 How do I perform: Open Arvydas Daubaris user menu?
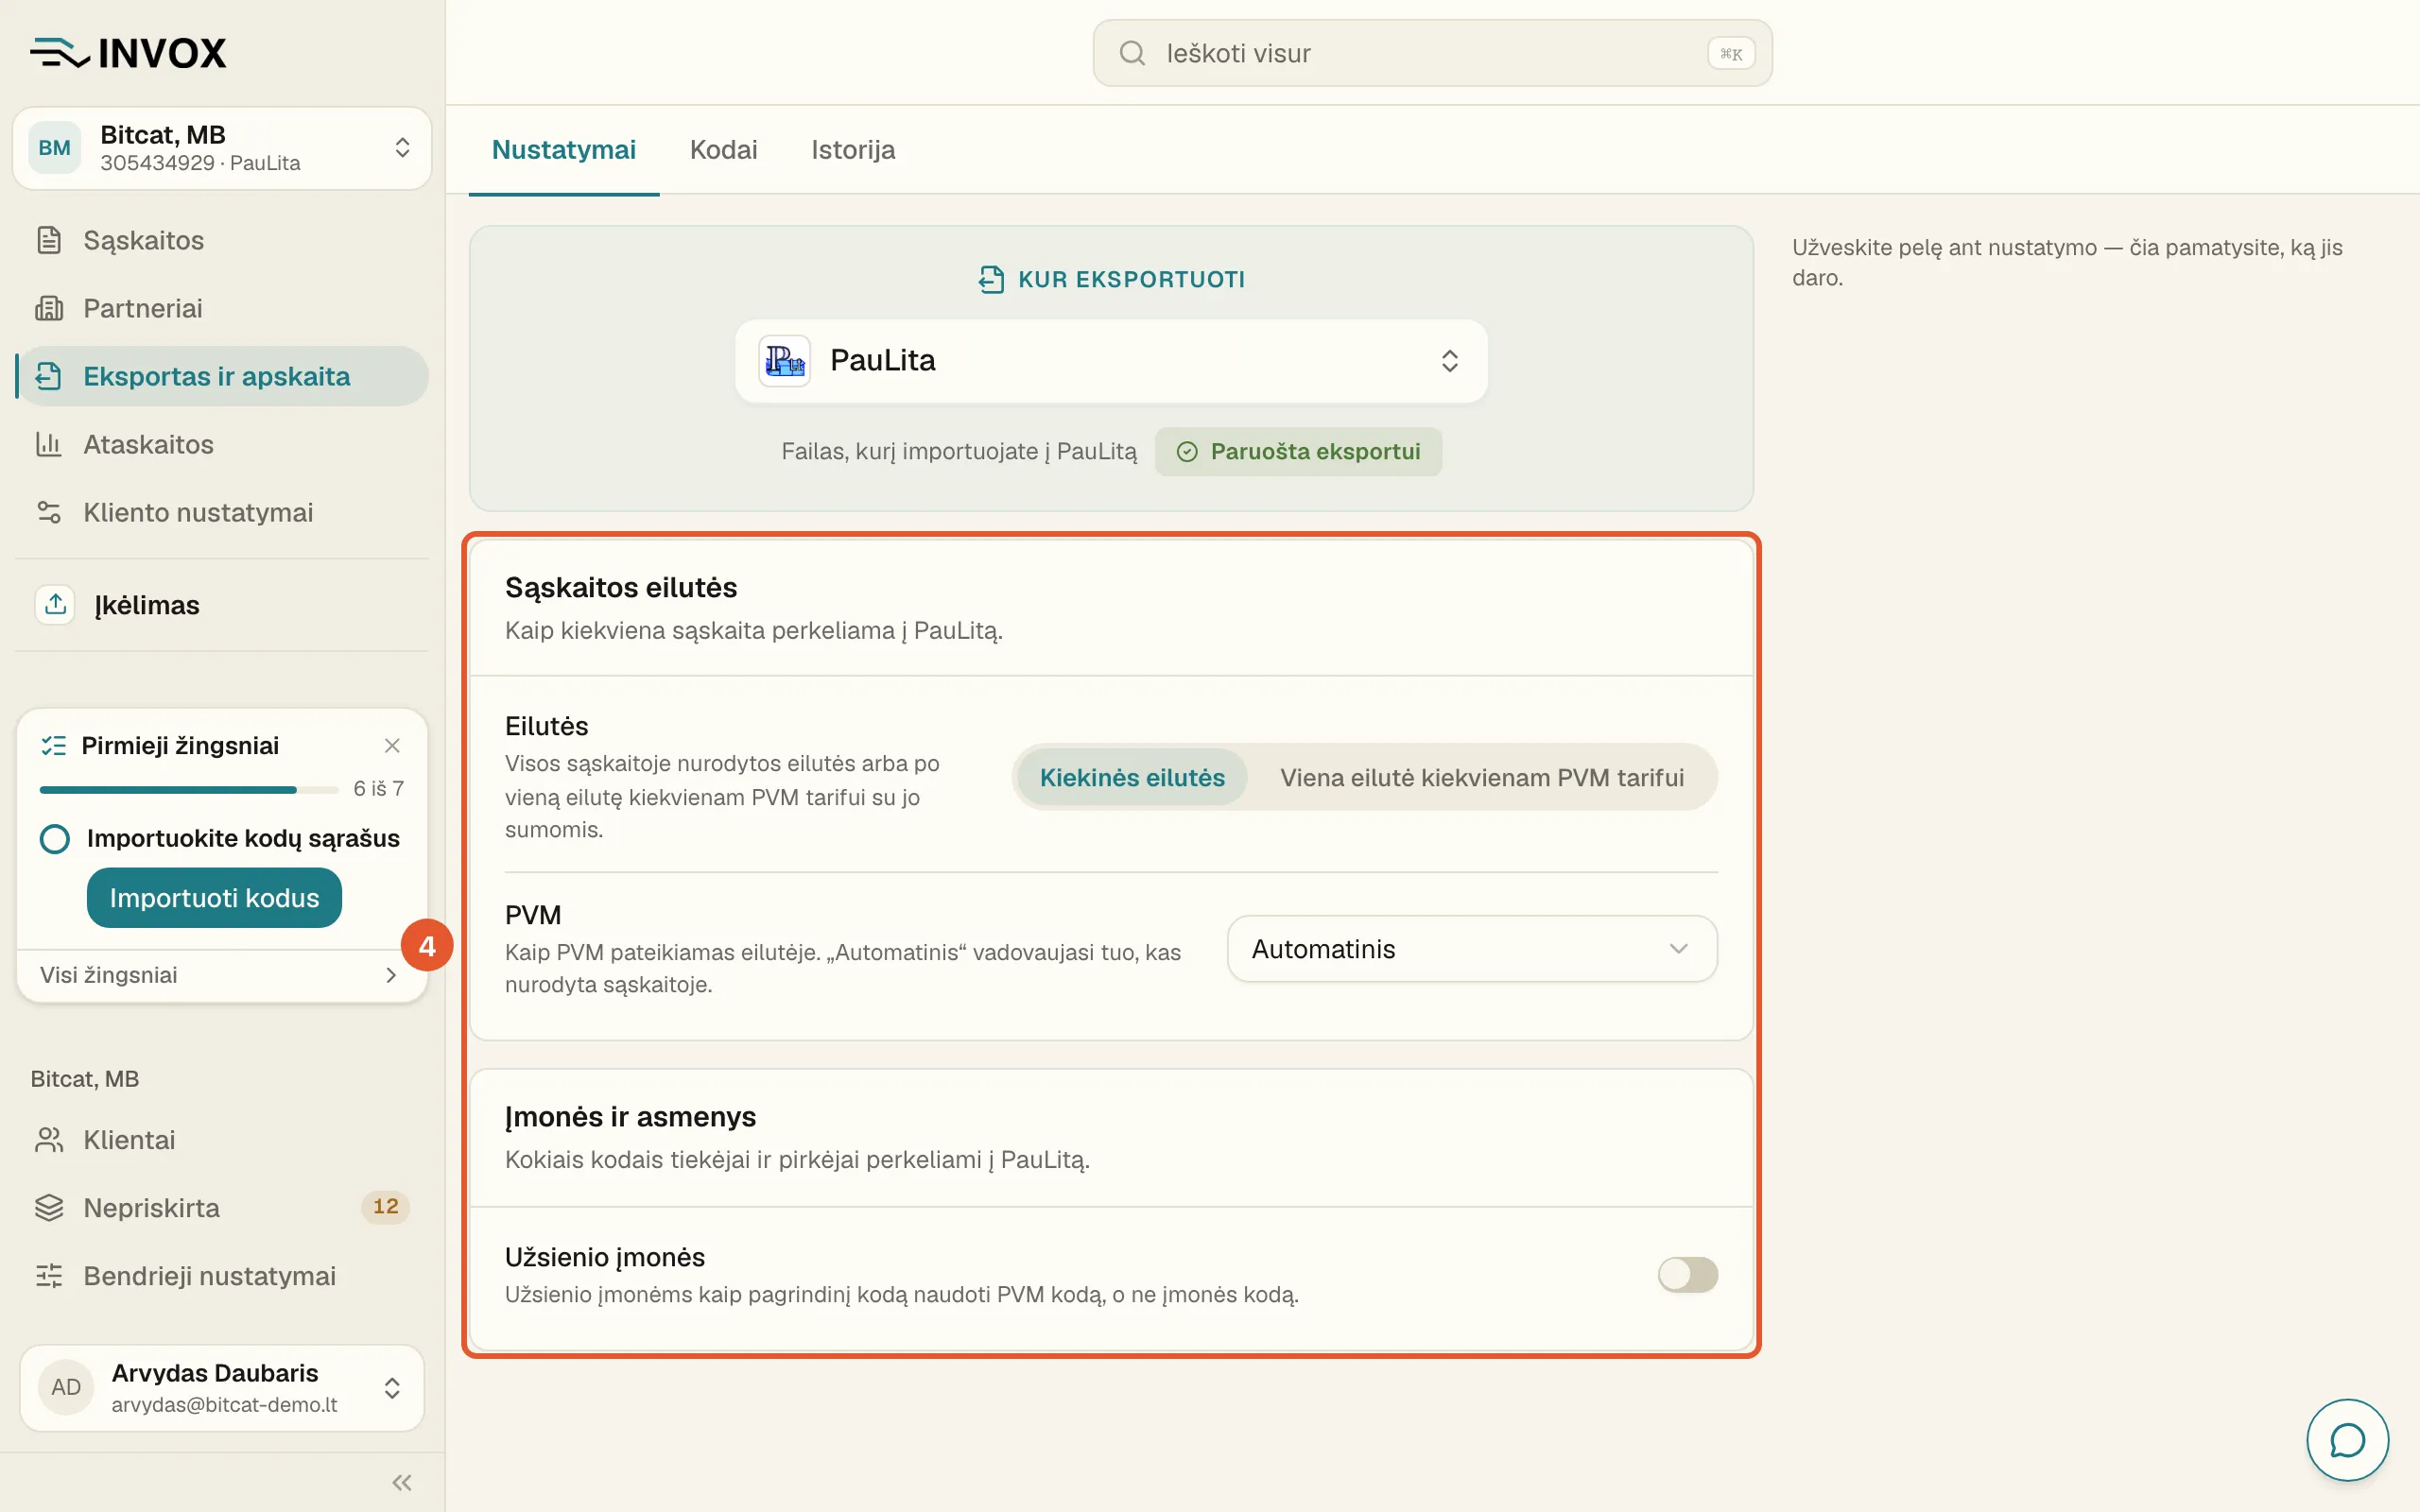pyautogui.click(x=222, y=1387)
